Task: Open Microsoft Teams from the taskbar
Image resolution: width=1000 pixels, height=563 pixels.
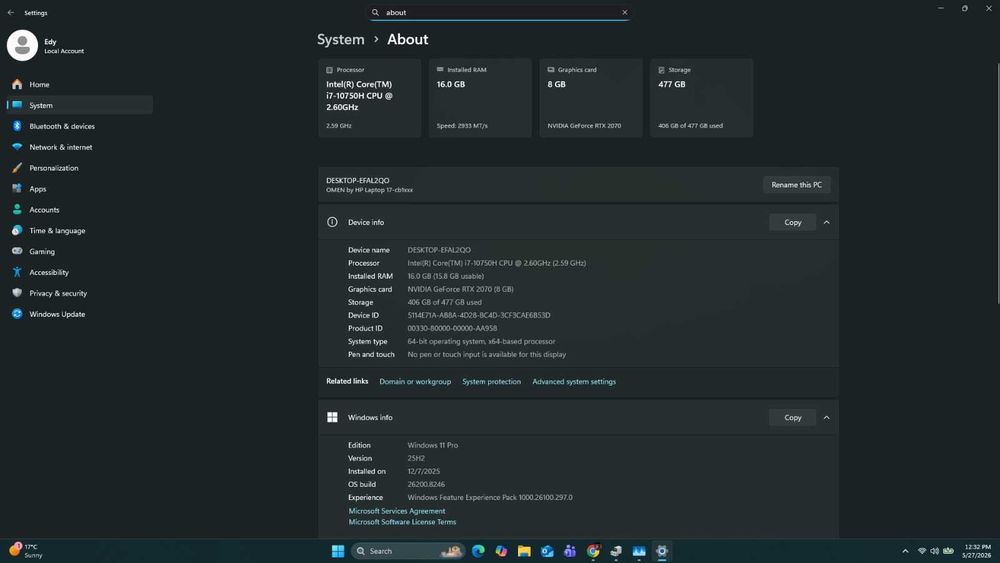Action: coord(570,551)
